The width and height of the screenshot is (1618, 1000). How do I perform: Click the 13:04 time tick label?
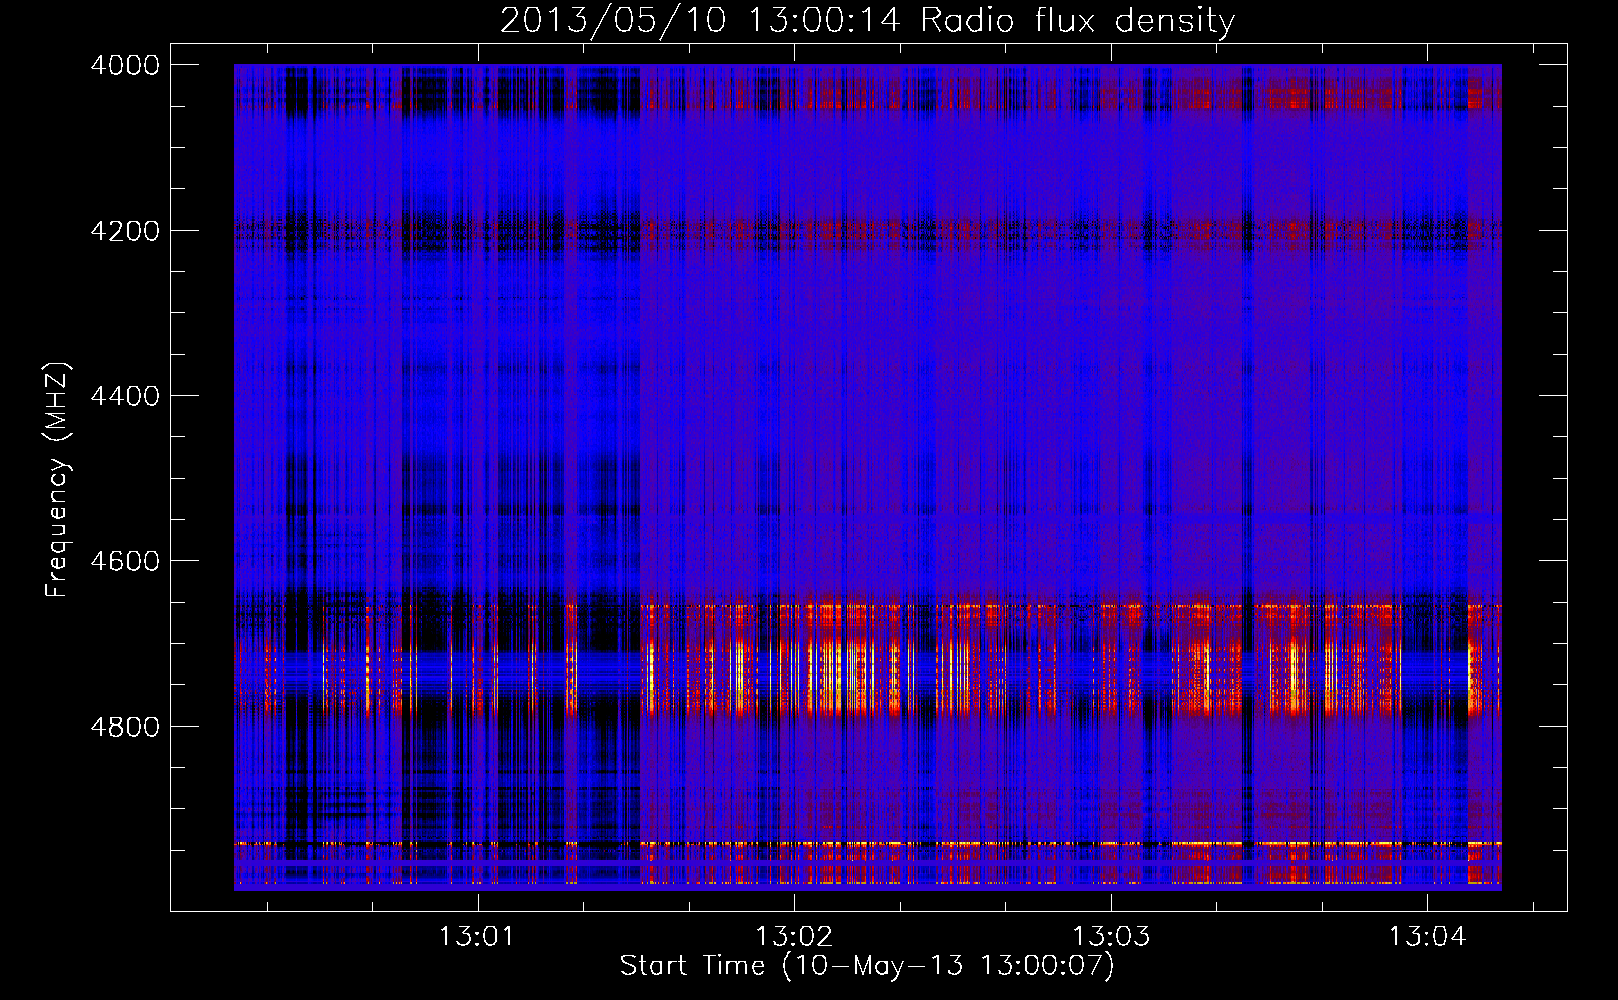tap(1427, 937)
